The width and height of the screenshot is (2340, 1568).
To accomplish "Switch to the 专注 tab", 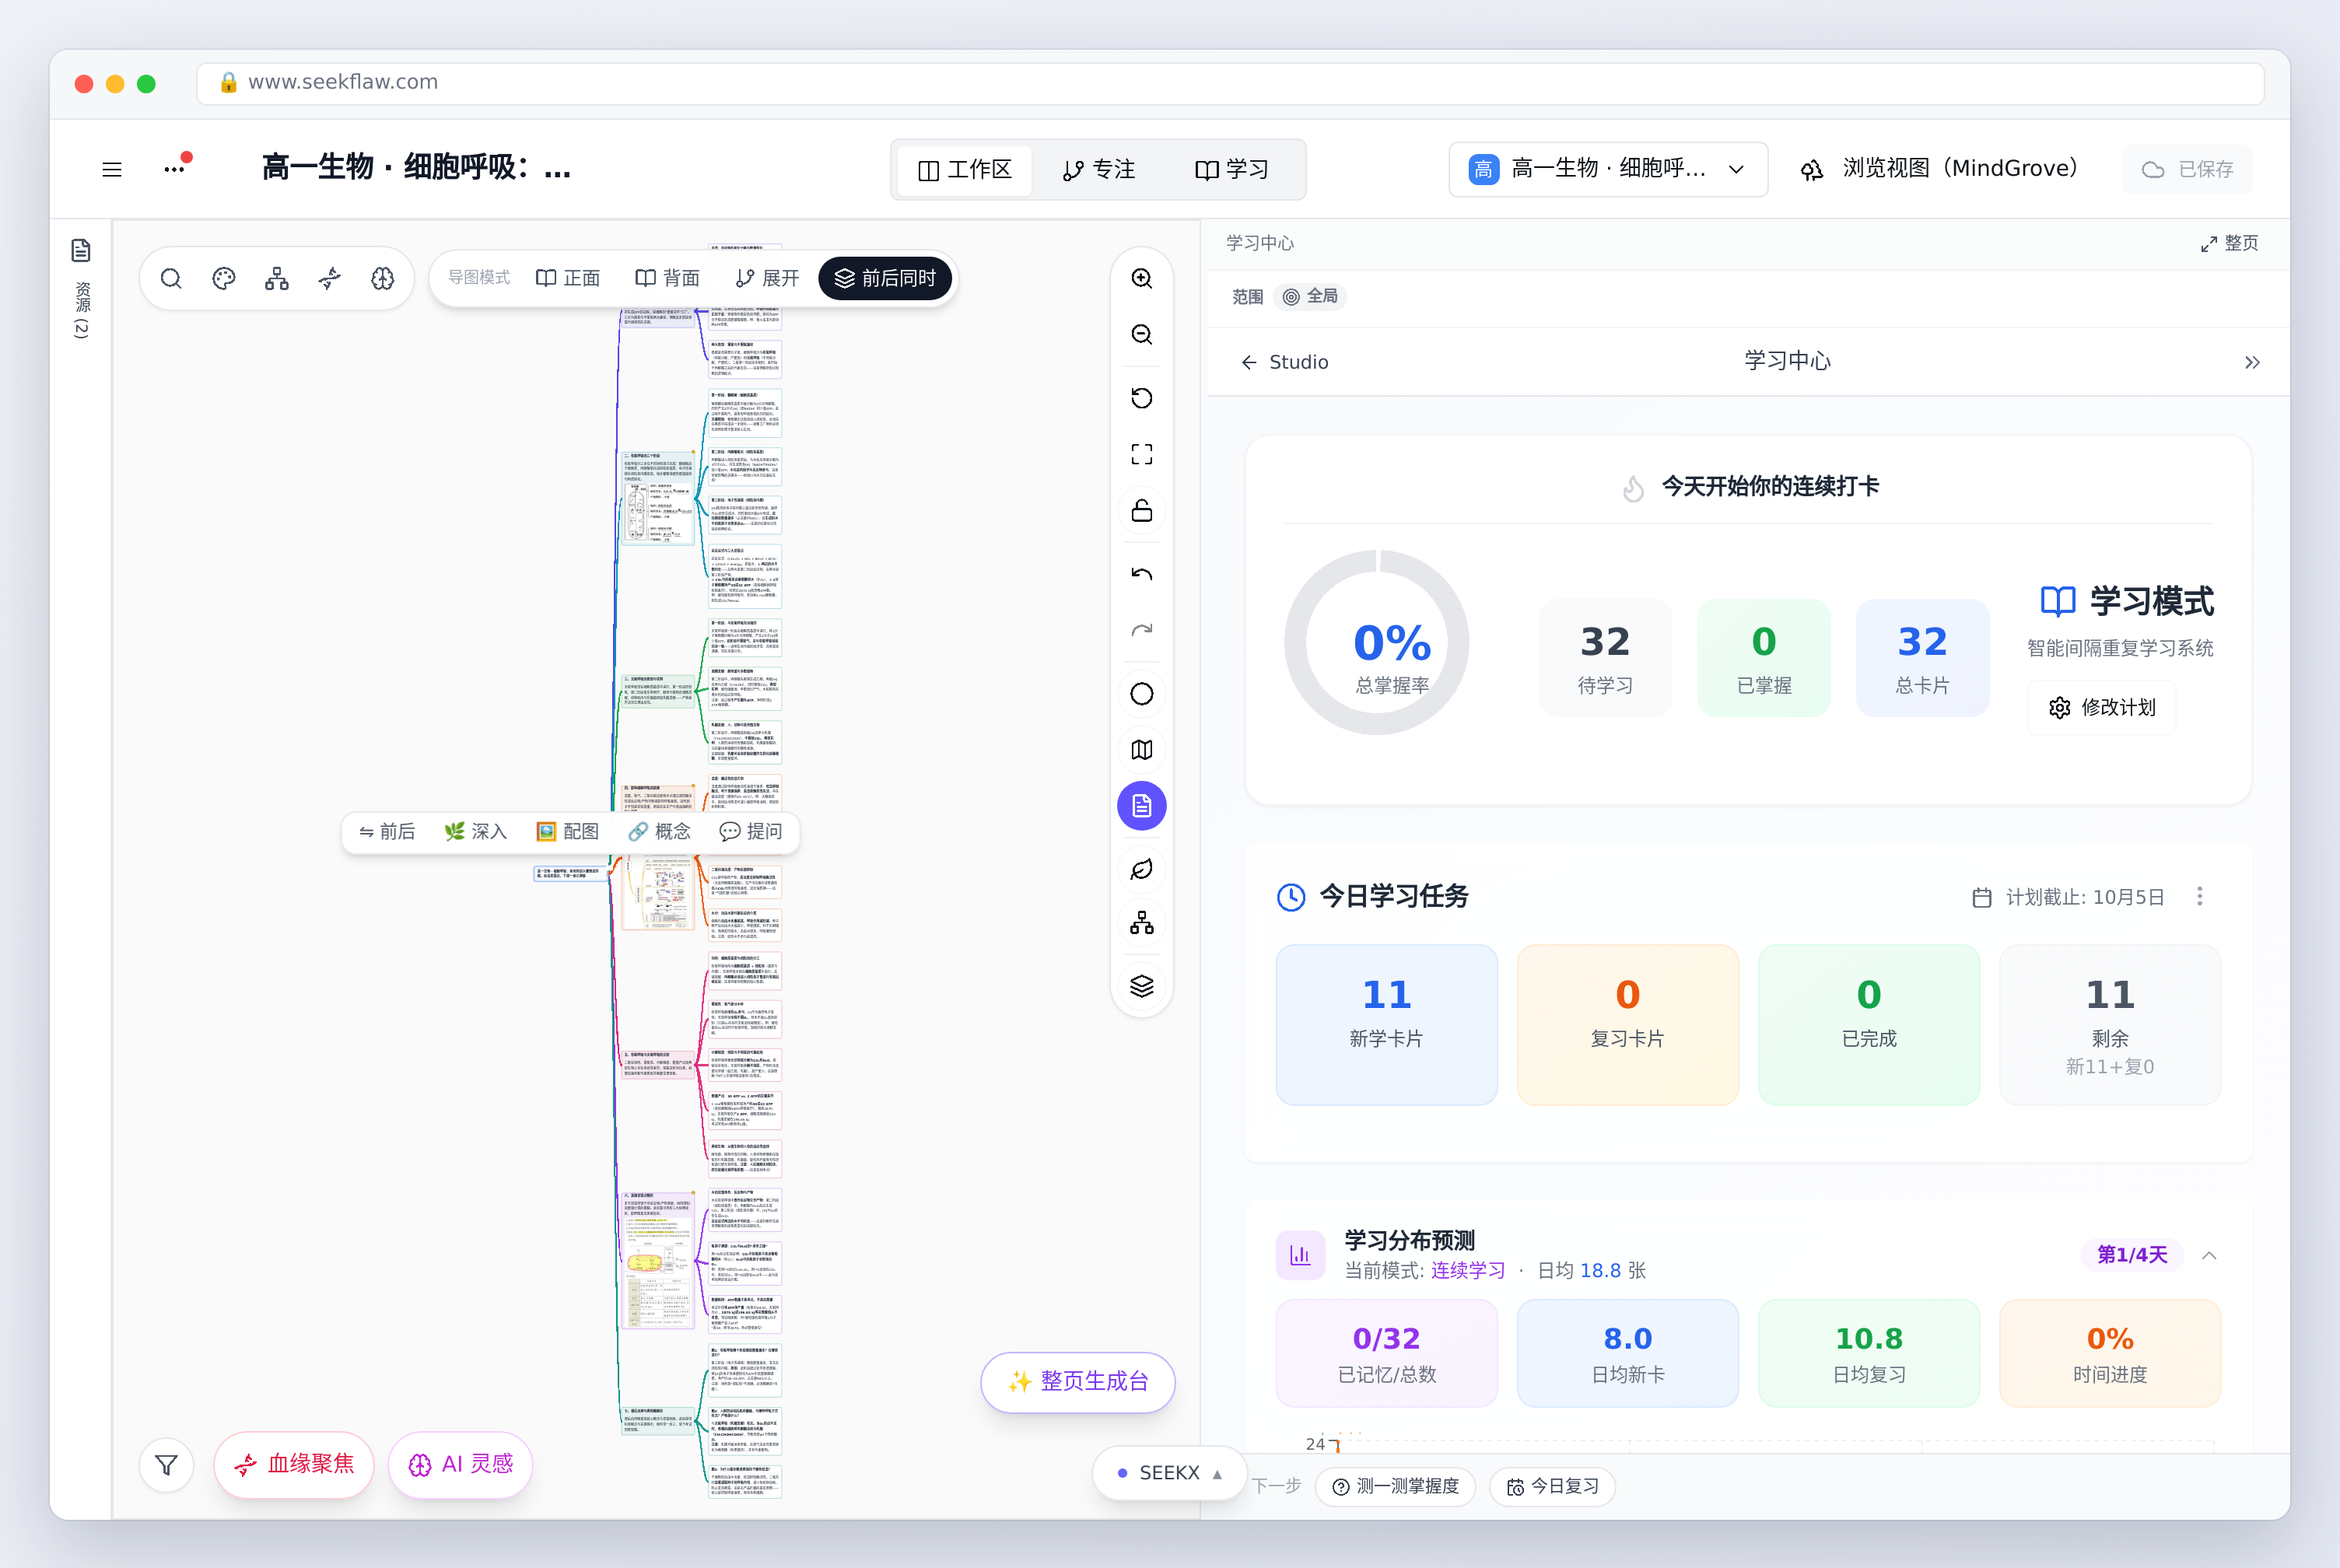I will click(1099, 170).
